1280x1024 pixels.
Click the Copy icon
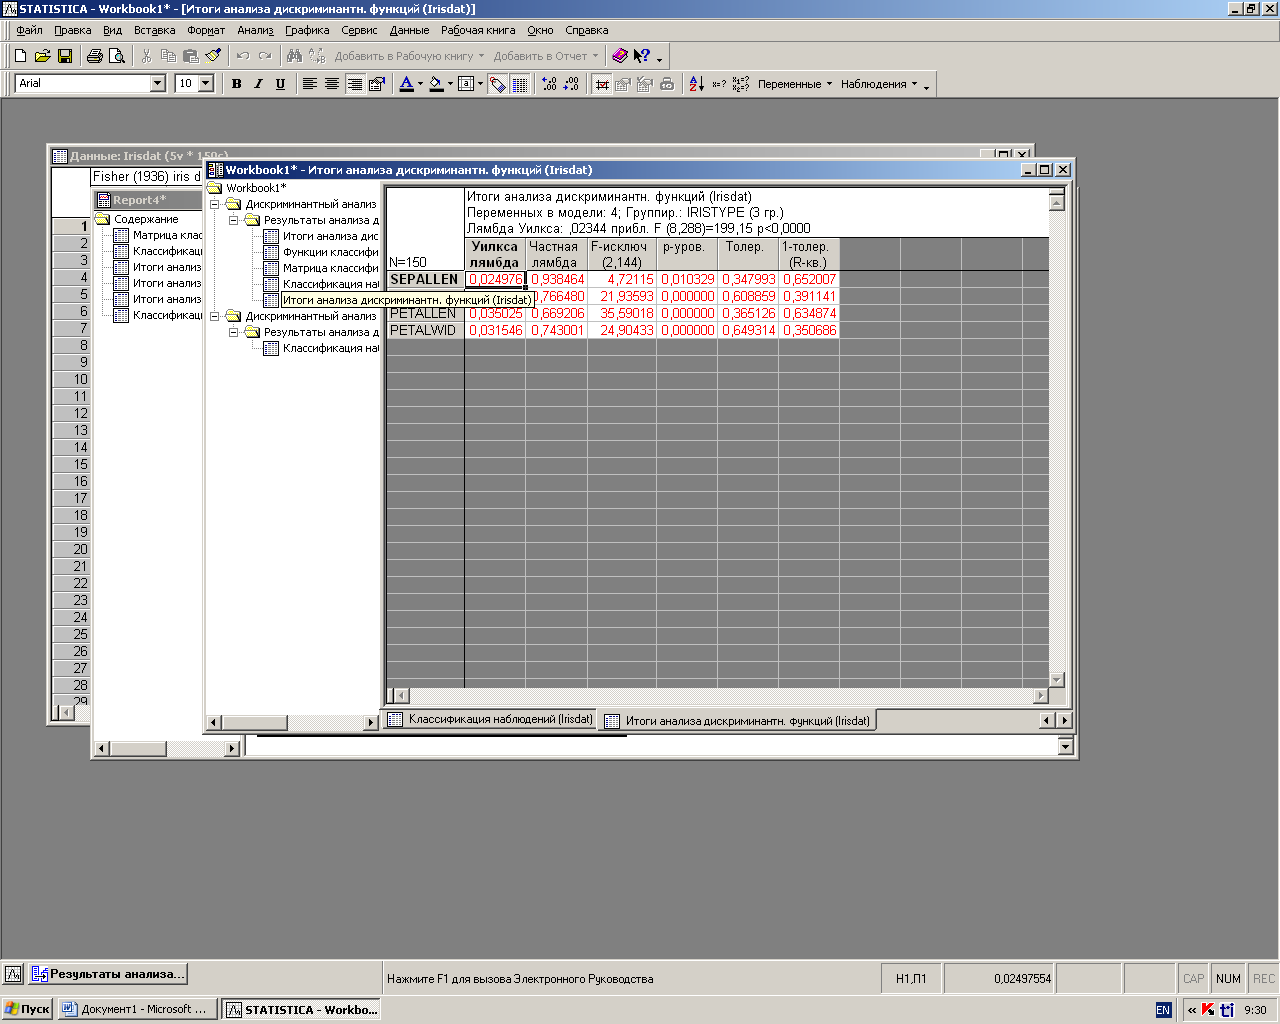168,56
